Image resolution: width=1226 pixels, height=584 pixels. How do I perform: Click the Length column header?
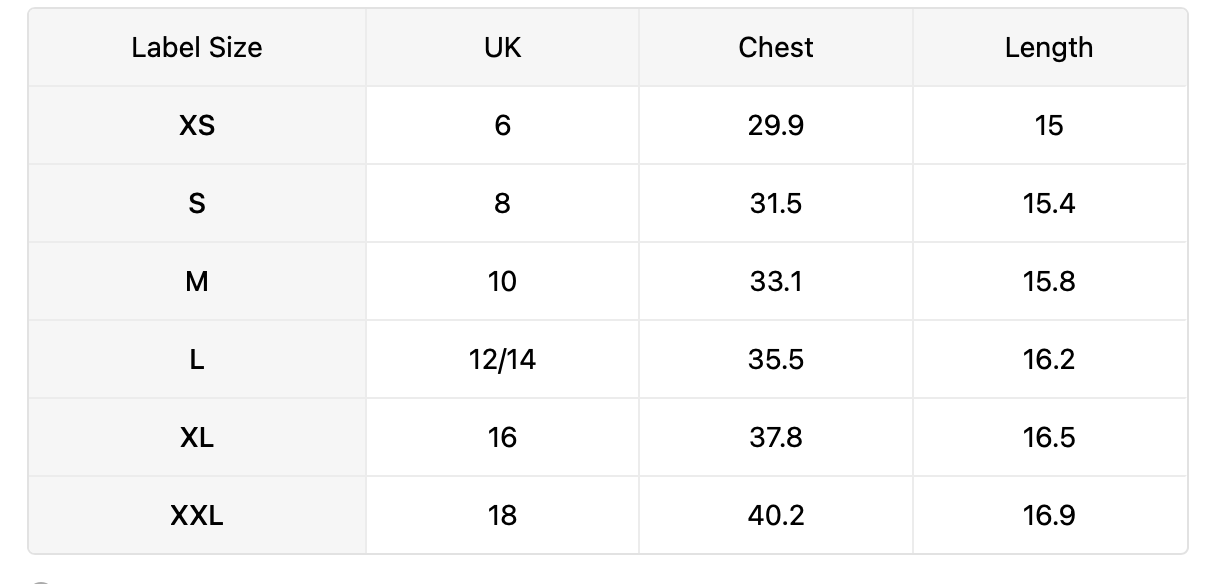click(1049, 48)
